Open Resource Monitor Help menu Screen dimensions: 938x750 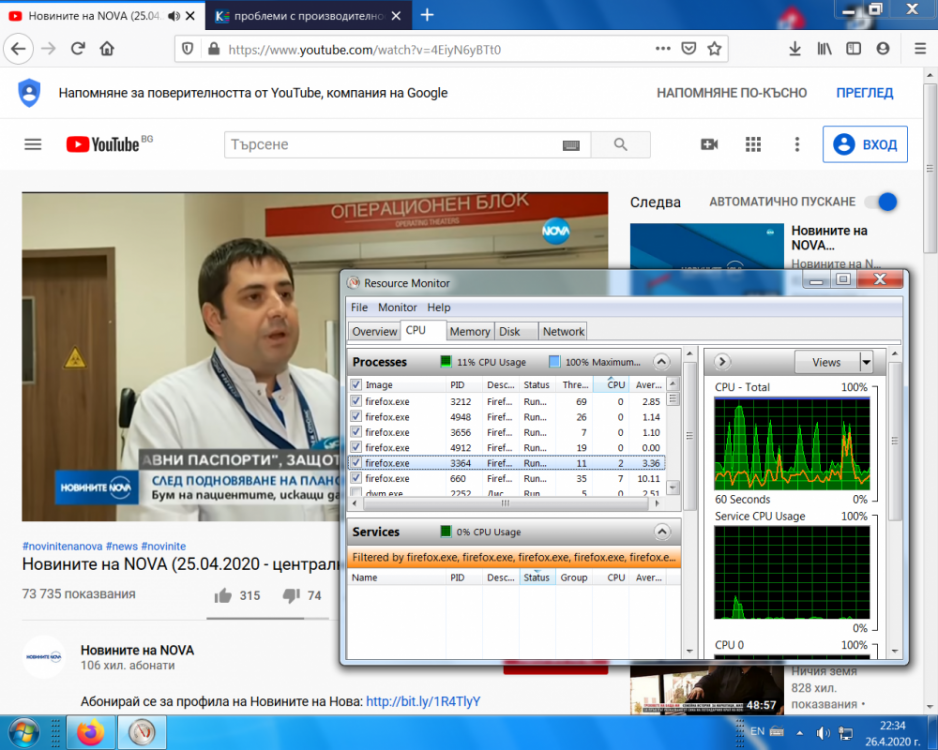point(438,307)
